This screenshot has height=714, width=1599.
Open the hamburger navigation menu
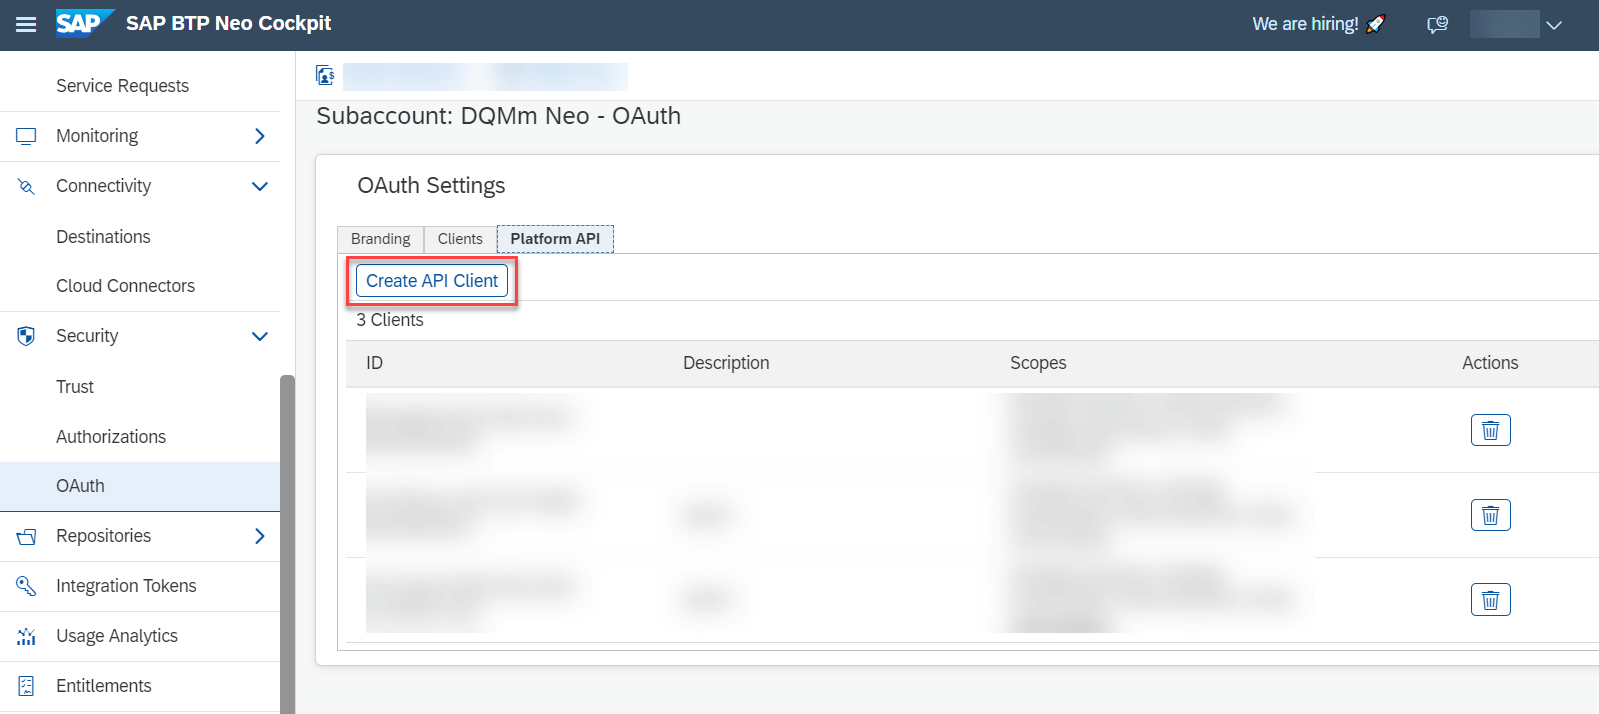pos(26,24)
